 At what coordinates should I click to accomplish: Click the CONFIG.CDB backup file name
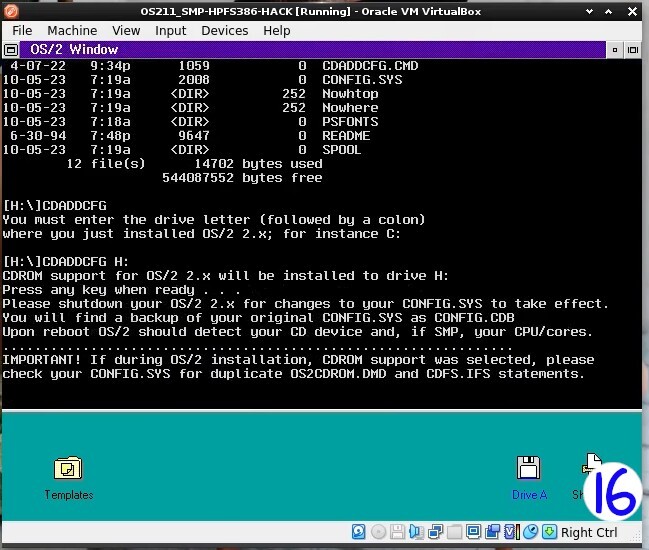click(474, 318)
